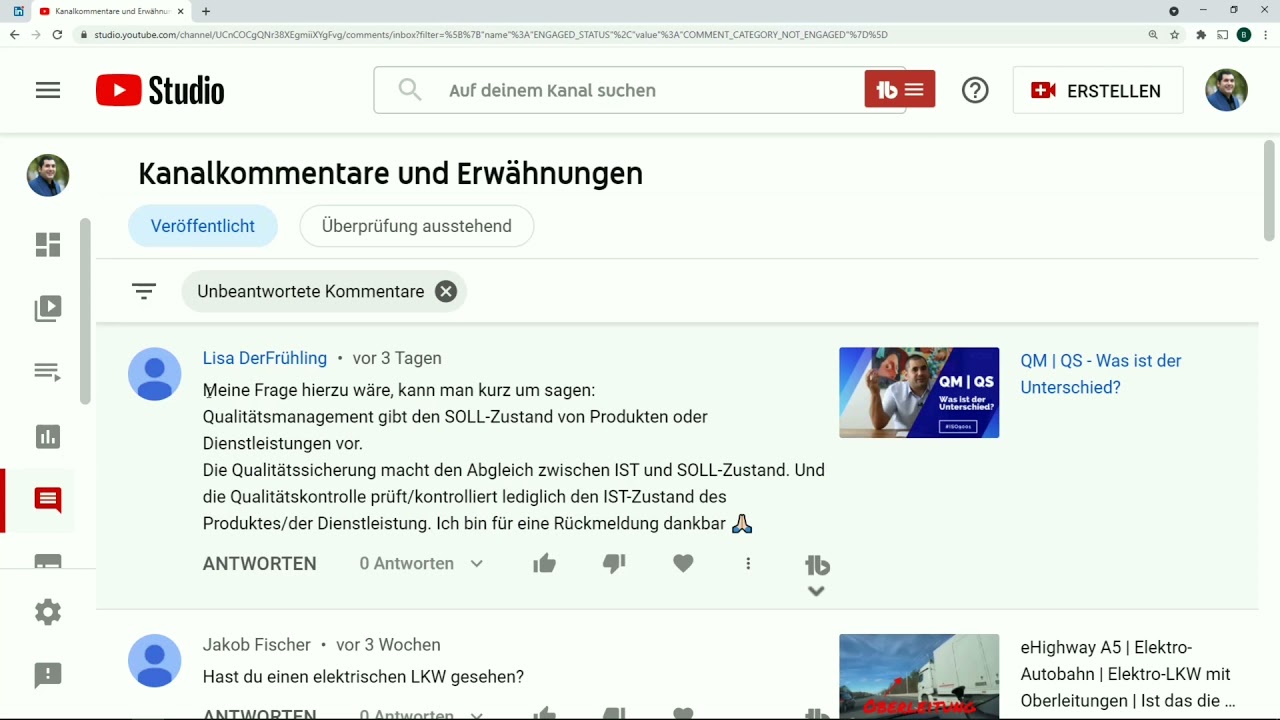The height and width of the screenshot is (720, 1280).
Task: Dislike Lisa DerFrühling's comment
Action: [614, 563]
